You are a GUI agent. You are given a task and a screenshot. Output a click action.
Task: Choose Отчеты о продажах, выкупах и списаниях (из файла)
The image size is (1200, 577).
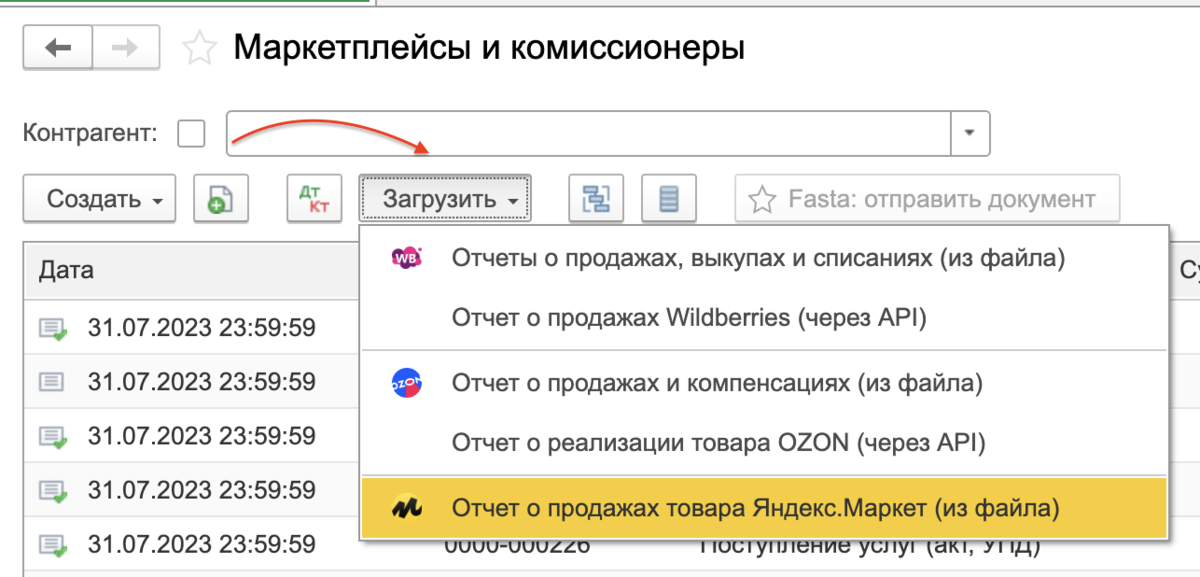(764, 258)
